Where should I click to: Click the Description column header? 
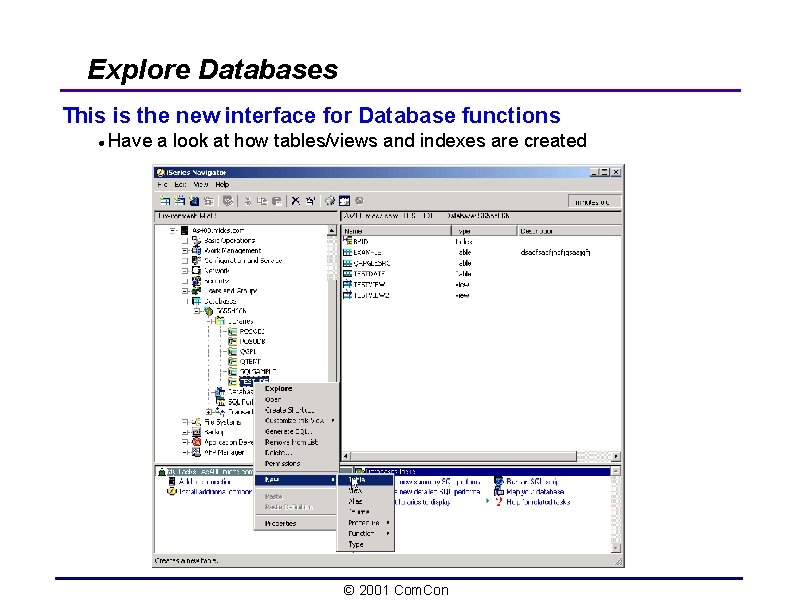tap(570, 231)
